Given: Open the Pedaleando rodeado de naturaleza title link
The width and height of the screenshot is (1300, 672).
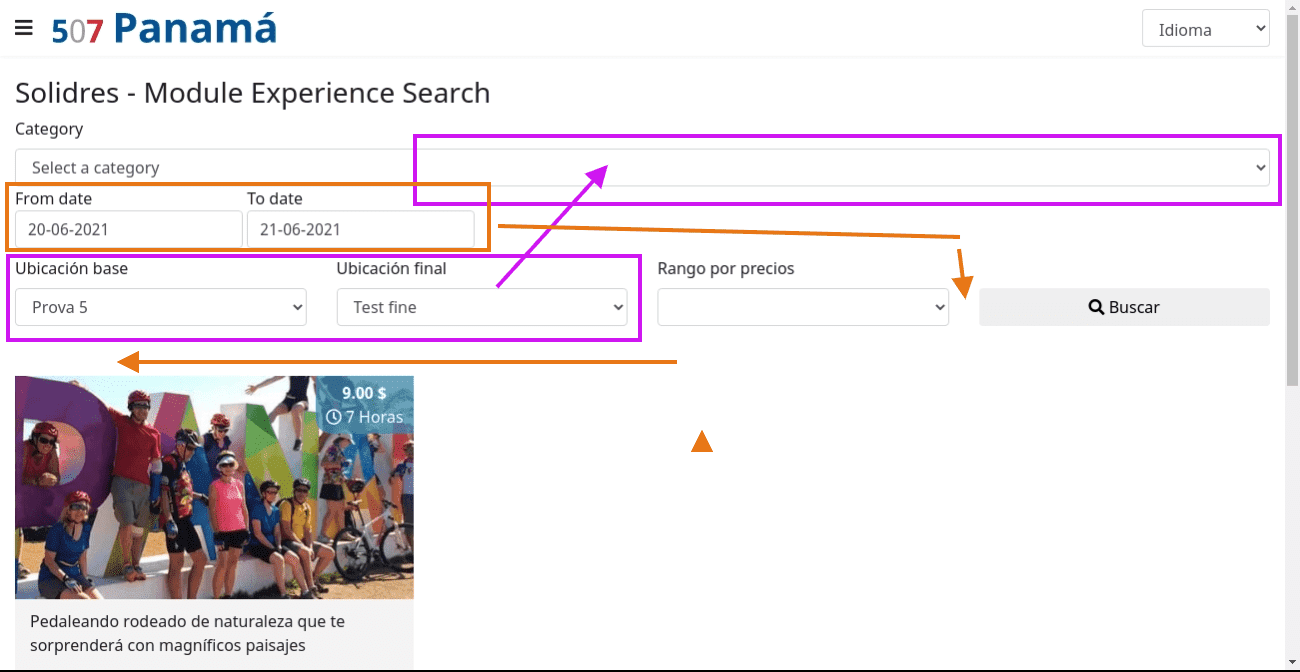Looking at the screenshot, I should [x=187, y=633].
